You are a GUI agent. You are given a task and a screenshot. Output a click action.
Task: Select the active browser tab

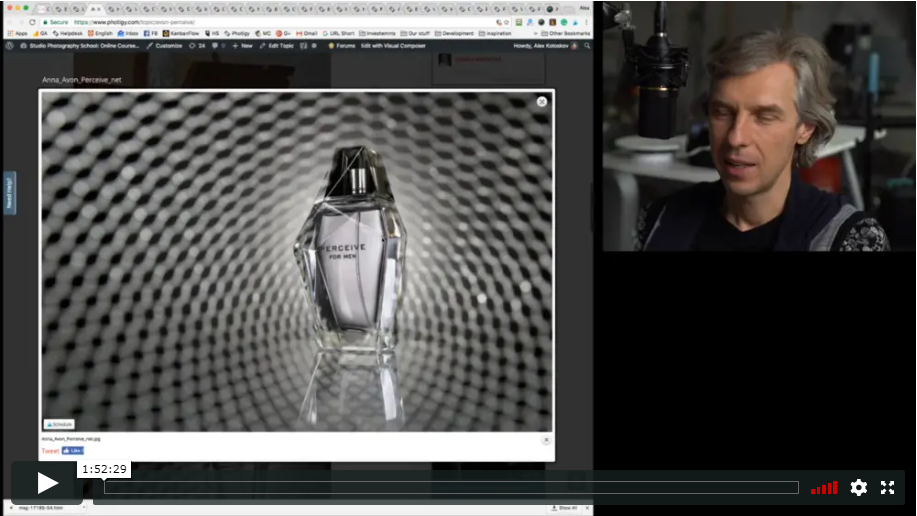[96, 9]
